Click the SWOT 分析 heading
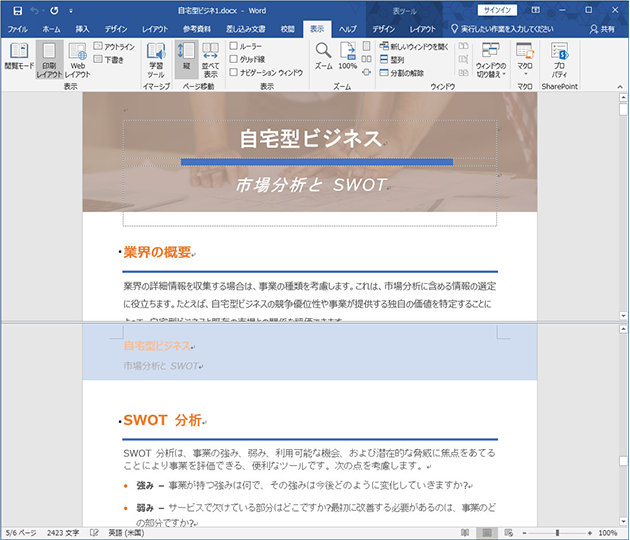 click(162, 420)
